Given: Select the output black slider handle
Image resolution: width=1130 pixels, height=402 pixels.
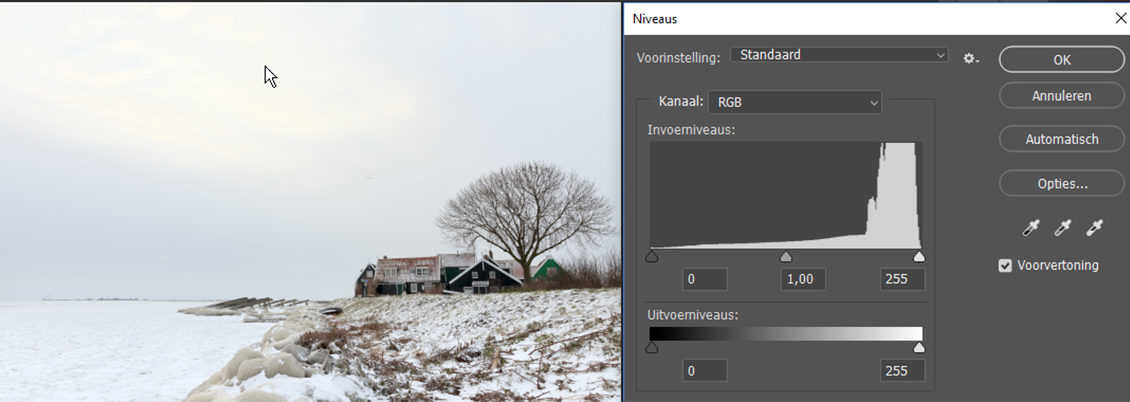Looking at the screenshot, I should coord(651,348).
